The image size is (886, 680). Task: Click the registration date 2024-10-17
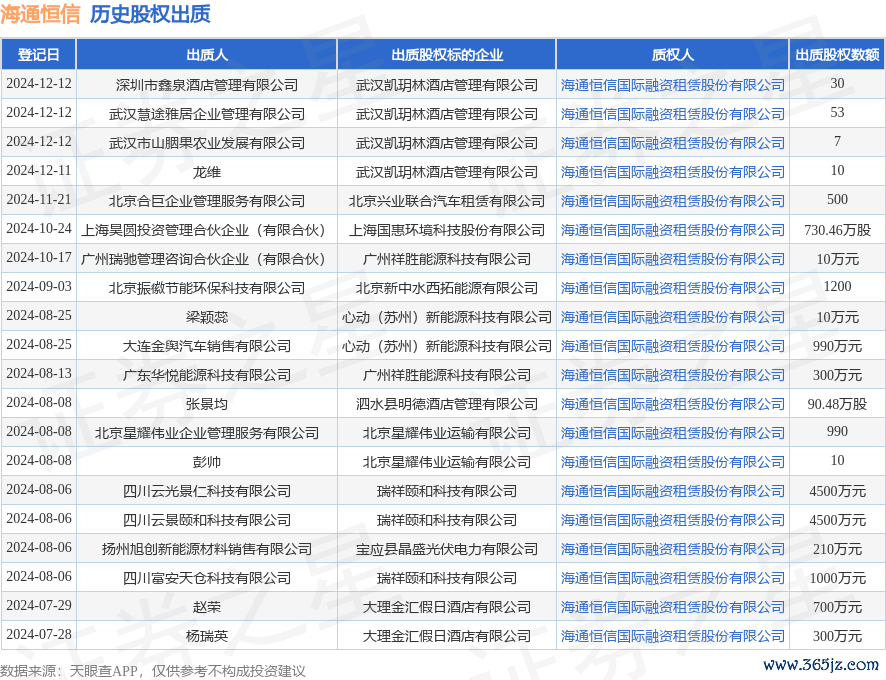pyautogui.click(x=39, y=257)
